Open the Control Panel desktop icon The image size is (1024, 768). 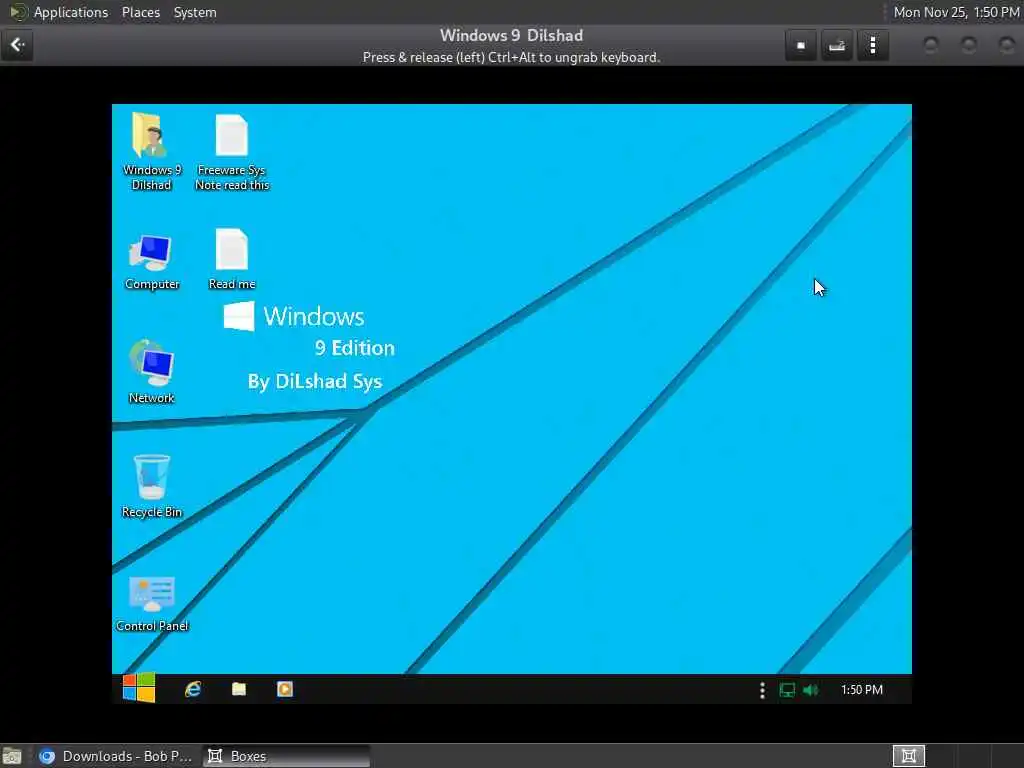(x=152, y=603)
